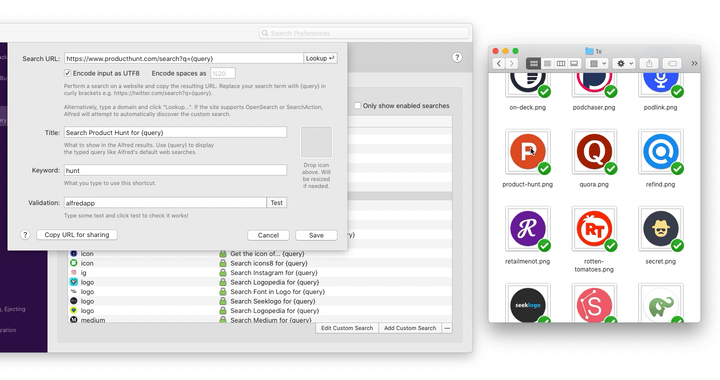
Task: Select Search Font in Logo row text
Action: (277, 291)
